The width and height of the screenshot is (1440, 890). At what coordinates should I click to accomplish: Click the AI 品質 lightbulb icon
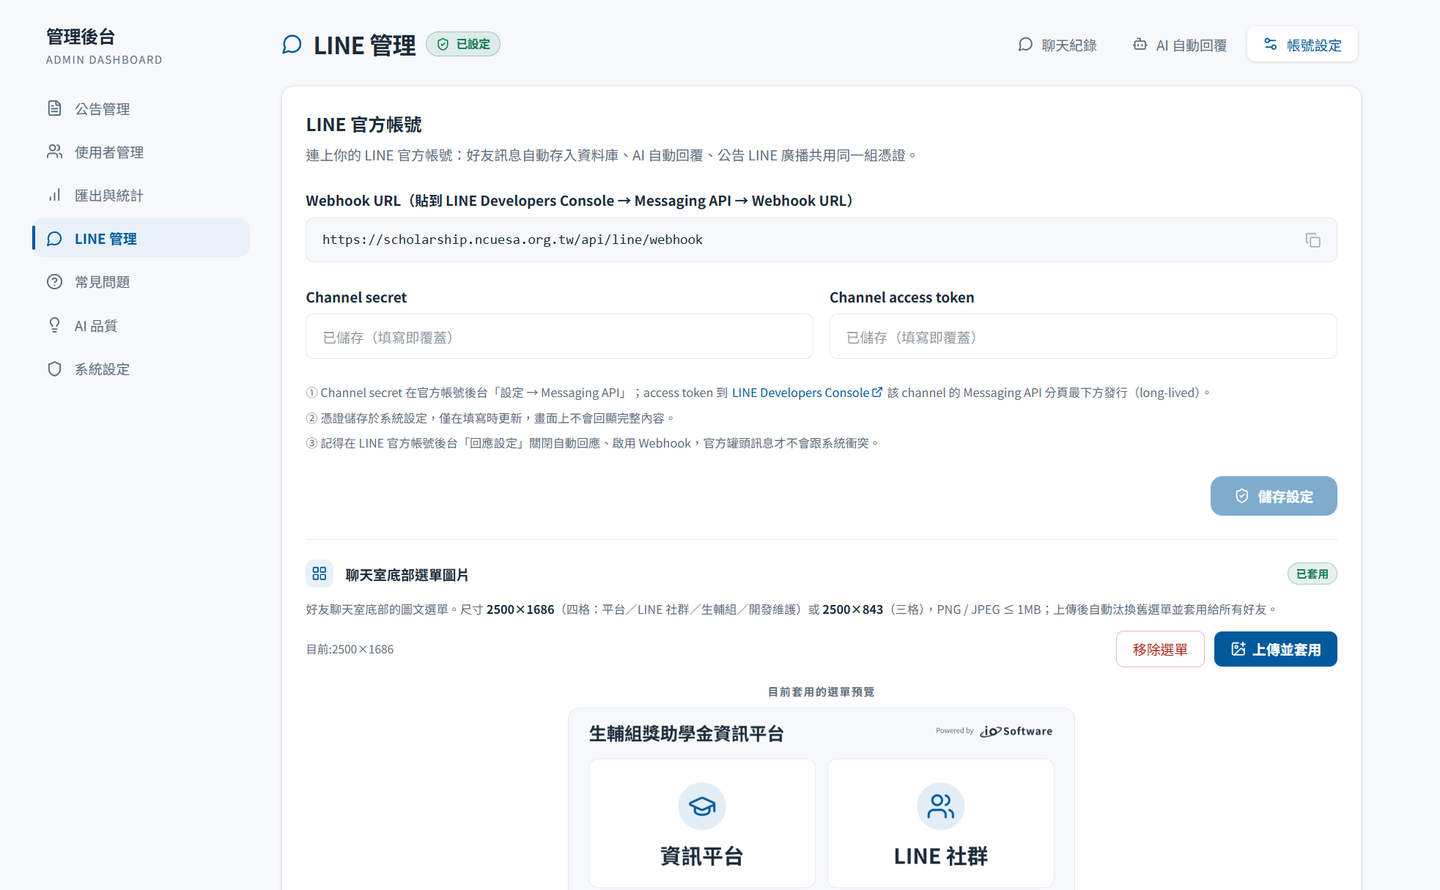[x=55, y=325]
